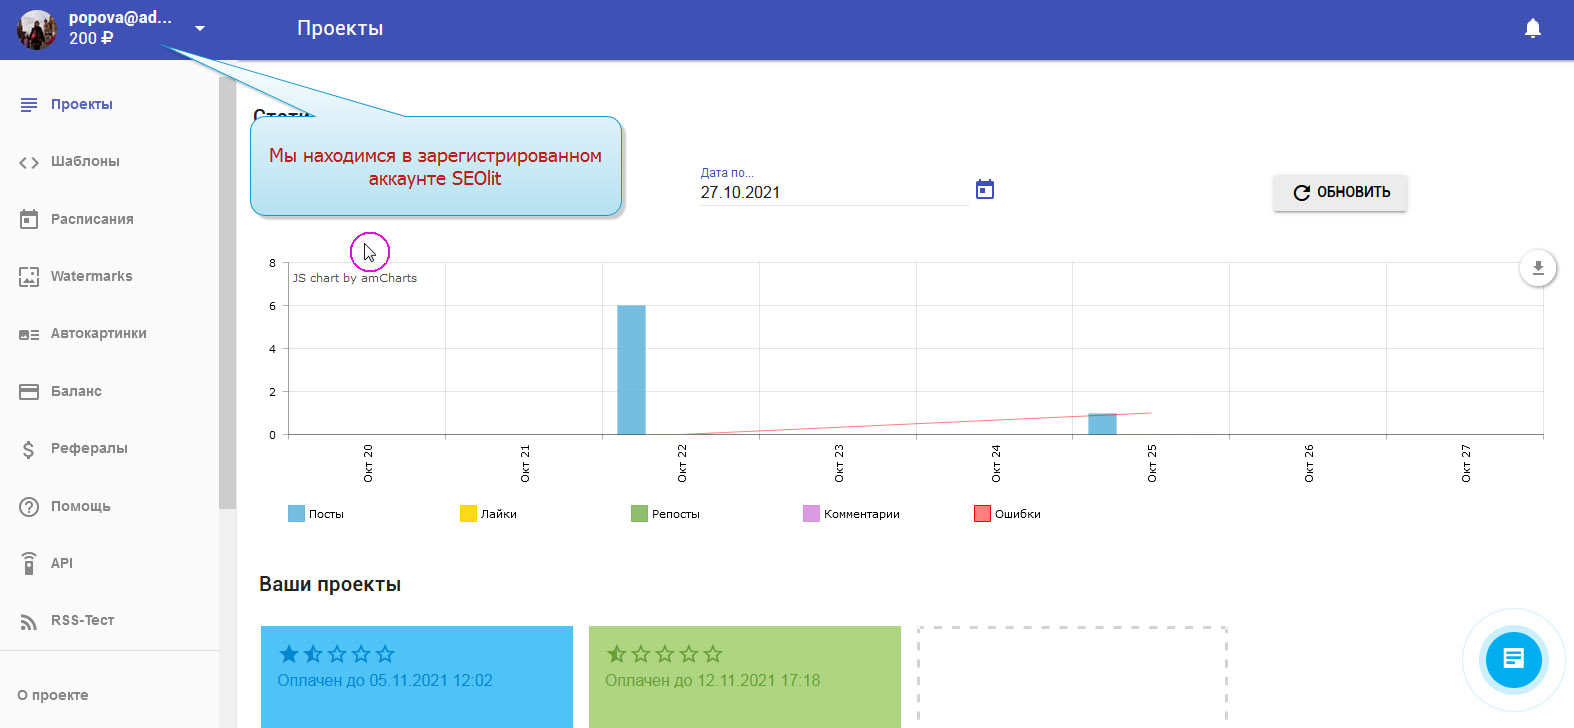
Task: Click the user profile avatar
Action: [37, 29]
